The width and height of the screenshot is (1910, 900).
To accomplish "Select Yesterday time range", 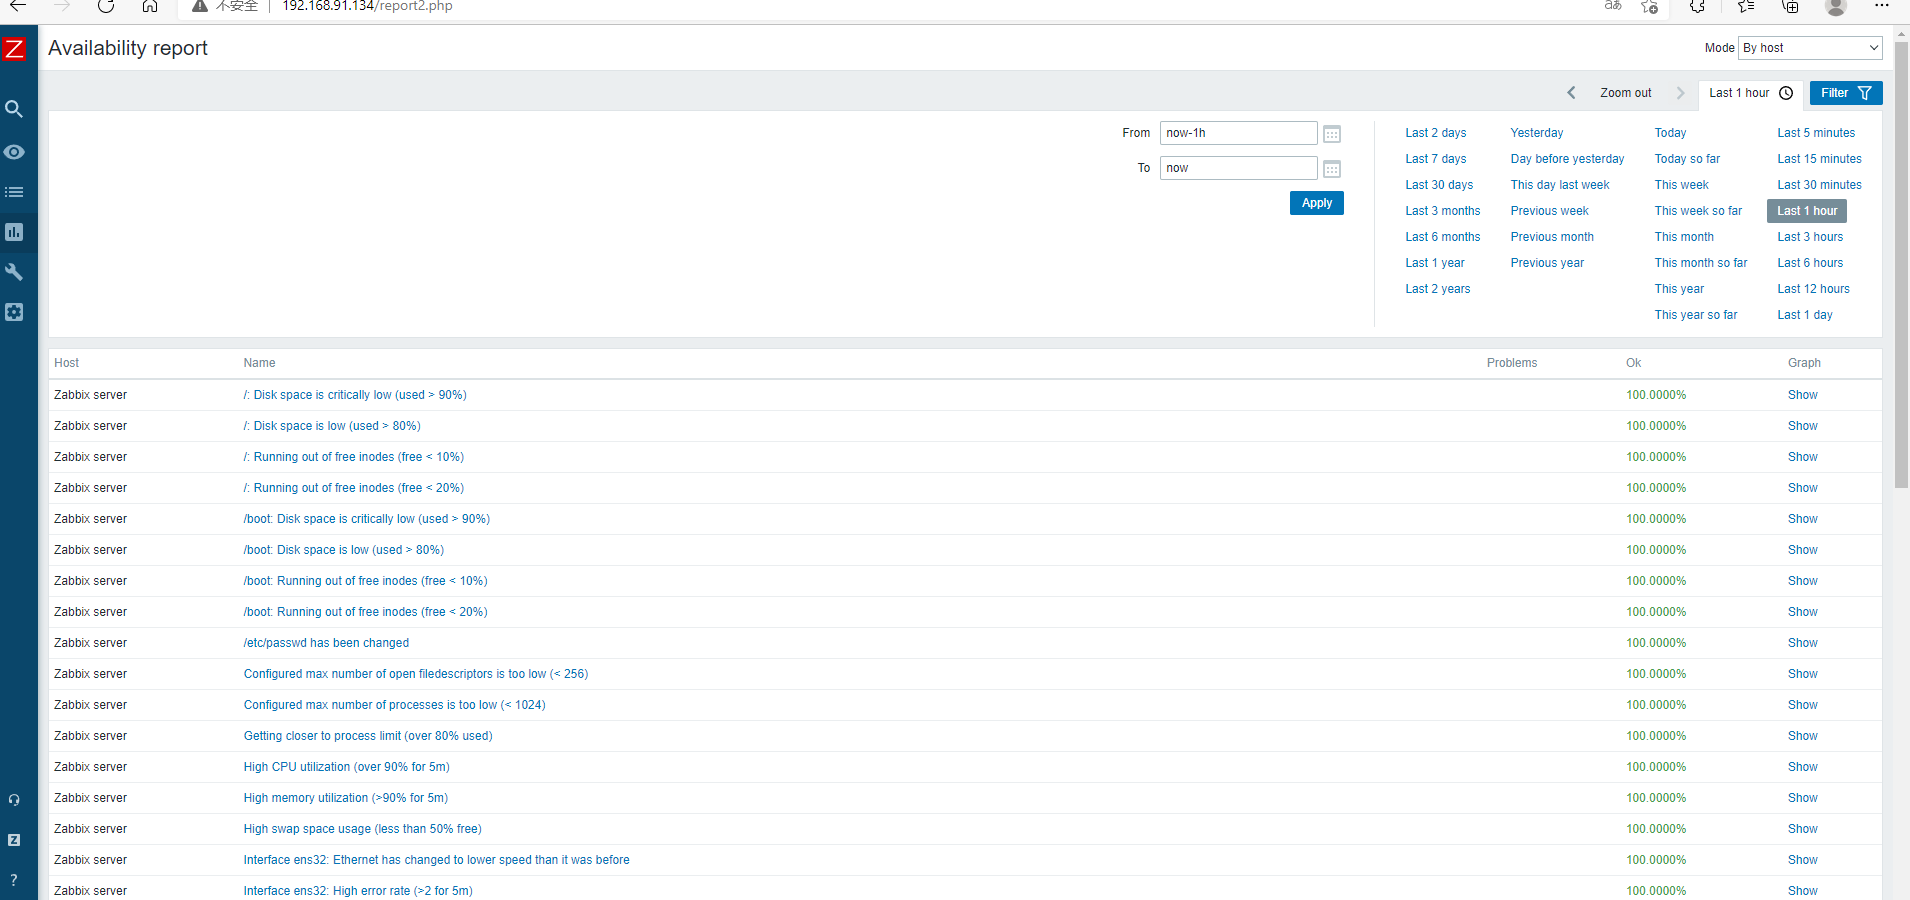I will (x=1537, y=133).
